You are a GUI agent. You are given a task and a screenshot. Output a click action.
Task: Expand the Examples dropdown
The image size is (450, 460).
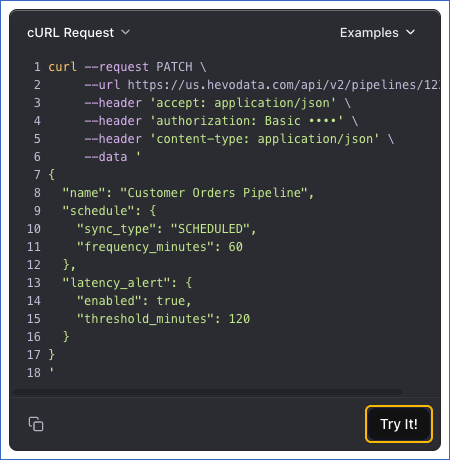[x=378, y=33]
